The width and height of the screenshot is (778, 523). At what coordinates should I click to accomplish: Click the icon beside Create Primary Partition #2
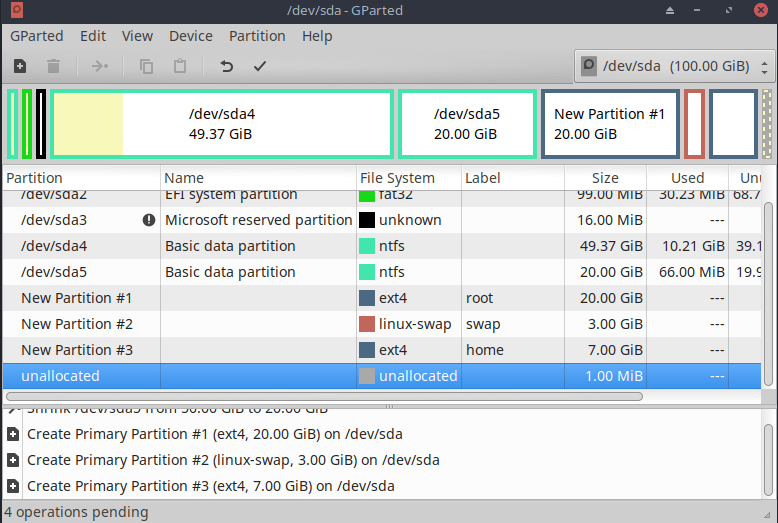pyautogui.click(x=13, y=460)
